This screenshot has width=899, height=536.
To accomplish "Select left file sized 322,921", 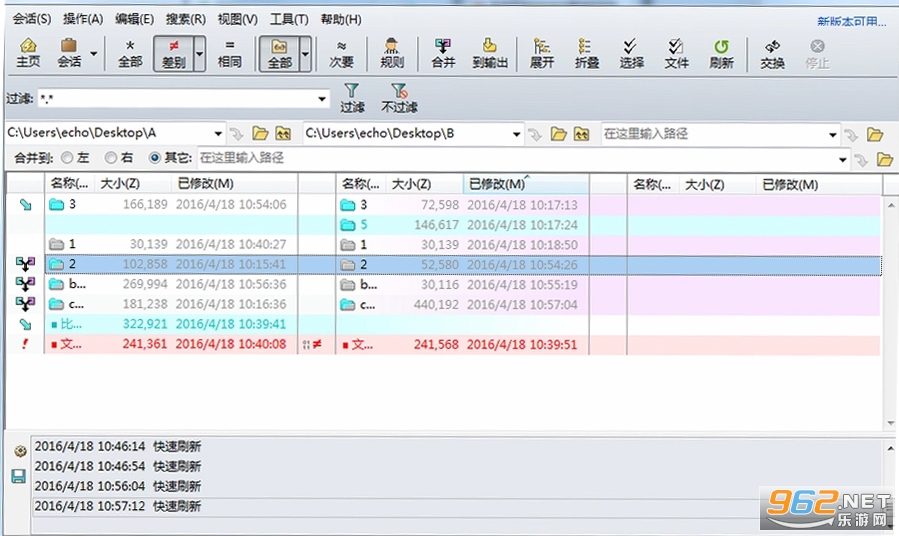I will (171, 324).
